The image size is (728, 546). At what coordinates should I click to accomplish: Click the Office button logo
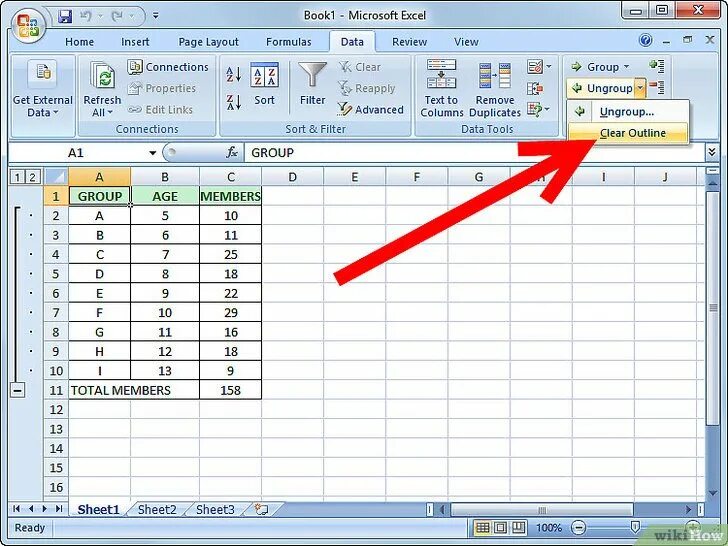[28, 26]
